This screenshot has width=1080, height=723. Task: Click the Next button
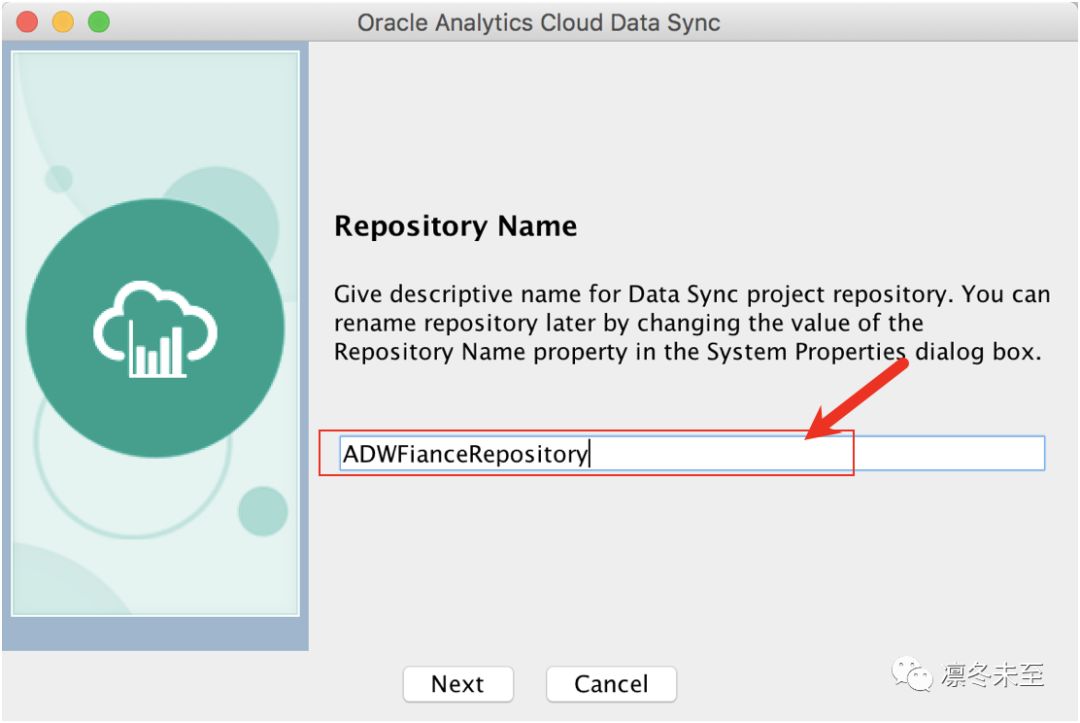point(458,684)
